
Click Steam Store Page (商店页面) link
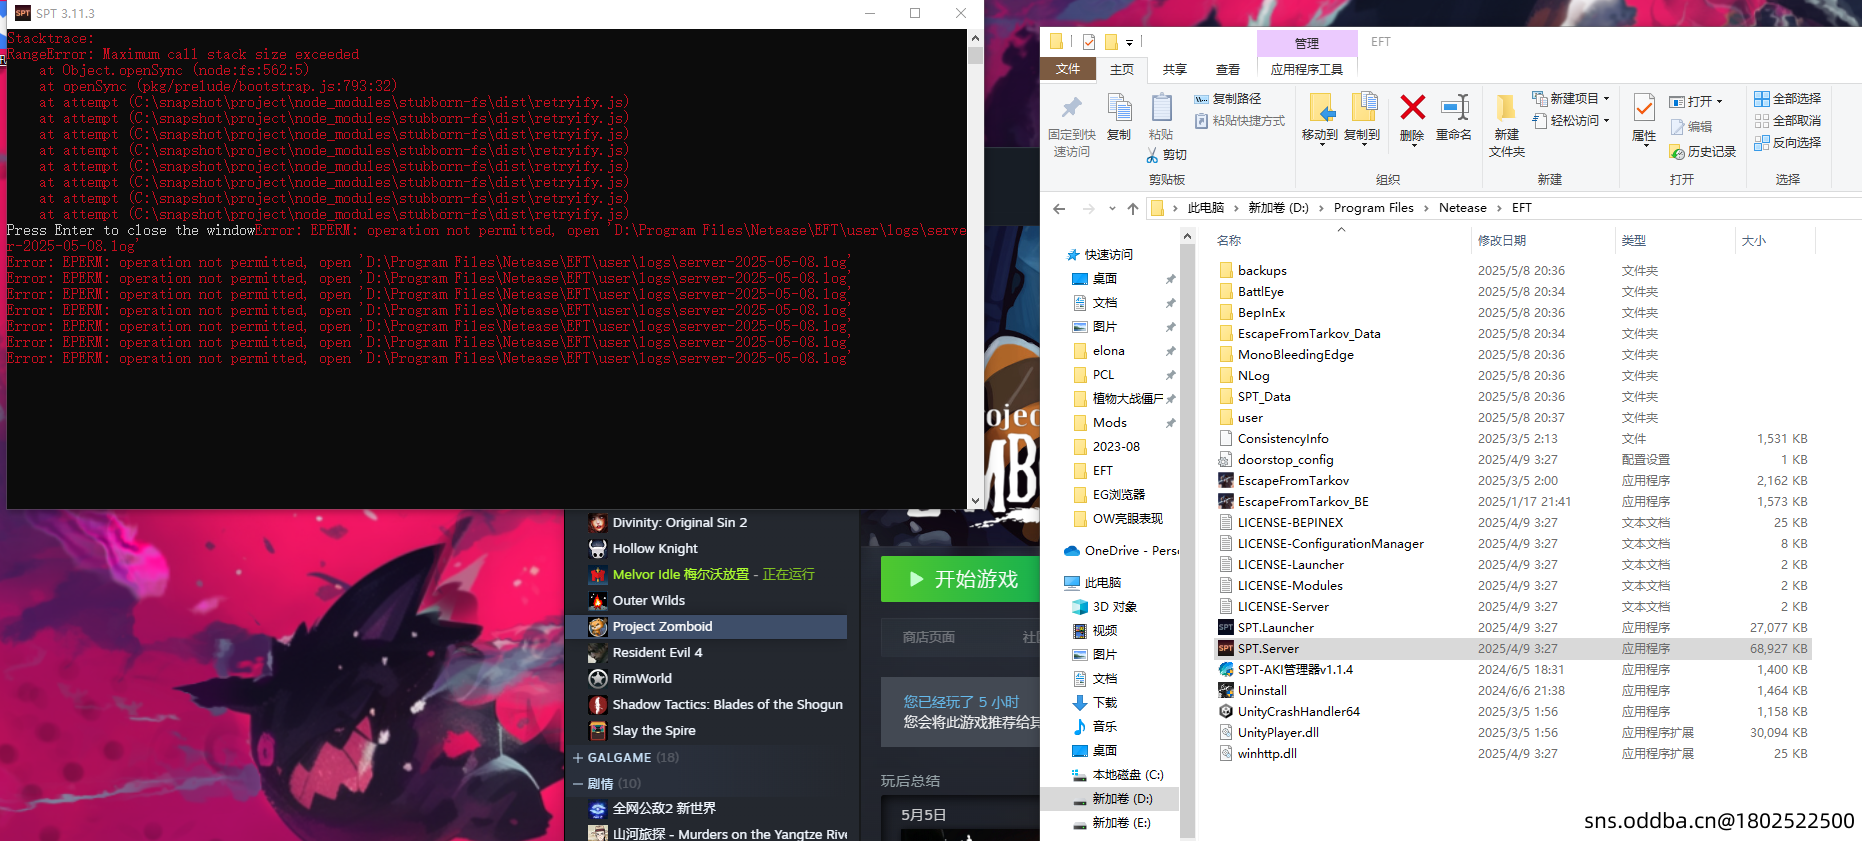pyautogui.click(x=928, y=637)
